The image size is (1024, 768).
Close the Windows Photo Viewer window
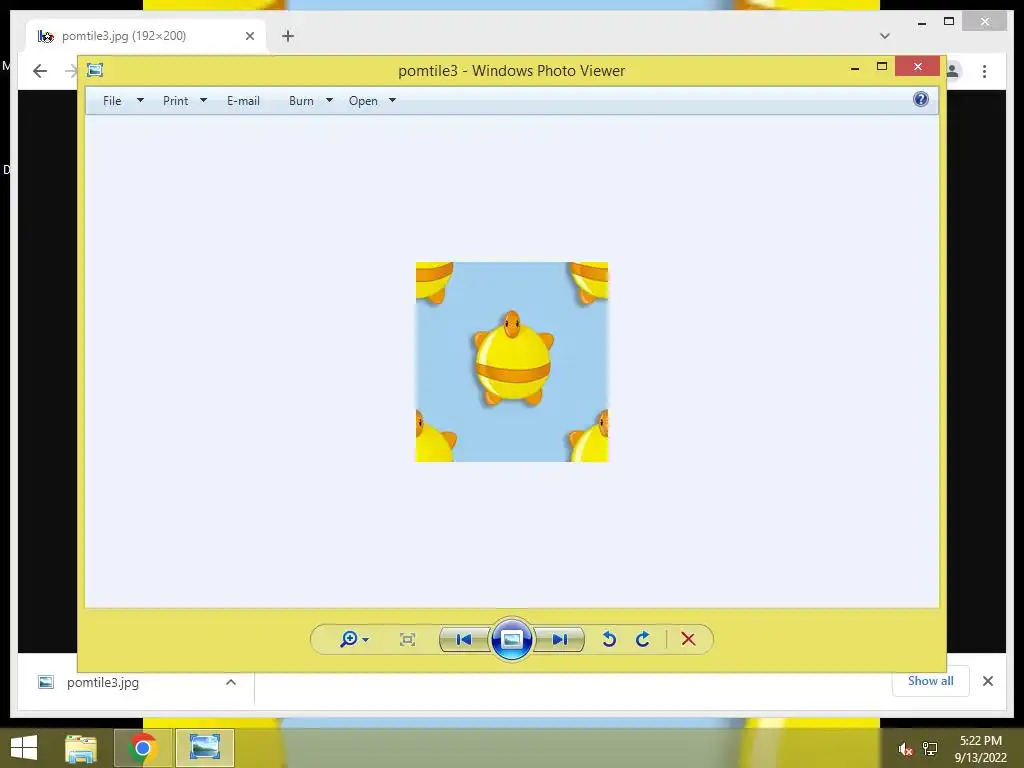[x=918, y=67]
